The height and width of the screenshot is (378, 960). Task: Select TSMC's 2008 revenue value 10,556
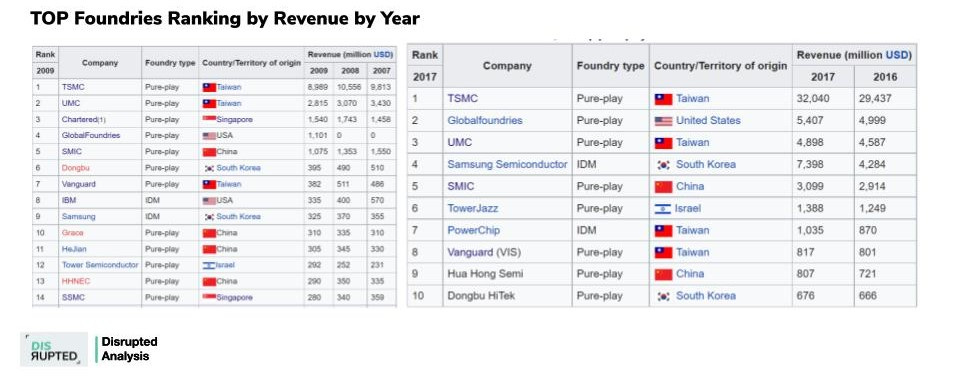click(x=350, y=87)
